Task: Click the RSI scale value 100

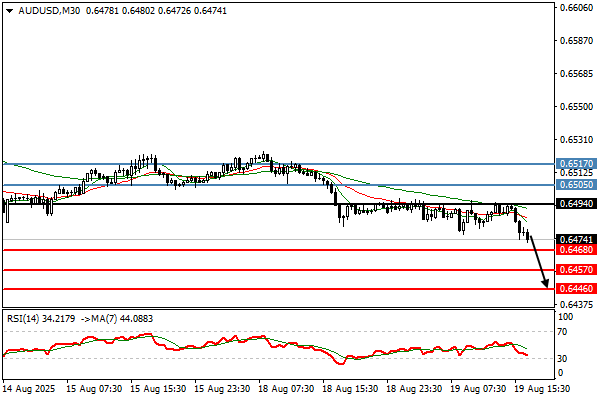Action: point(566,317)
